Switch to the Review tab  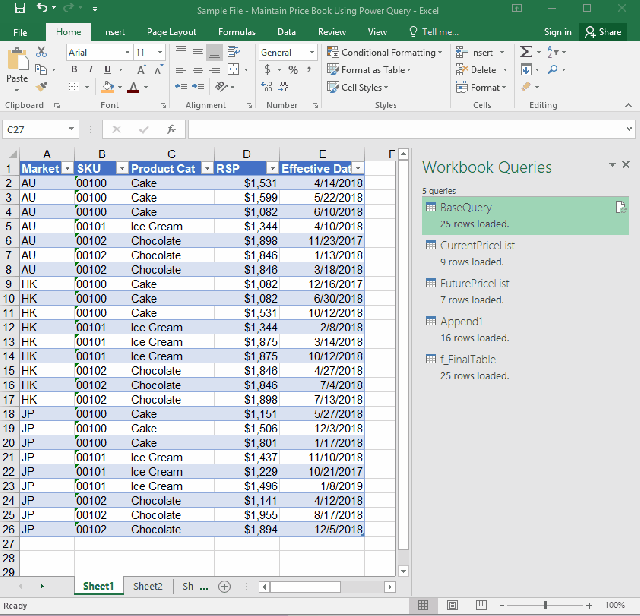point(332,32)
